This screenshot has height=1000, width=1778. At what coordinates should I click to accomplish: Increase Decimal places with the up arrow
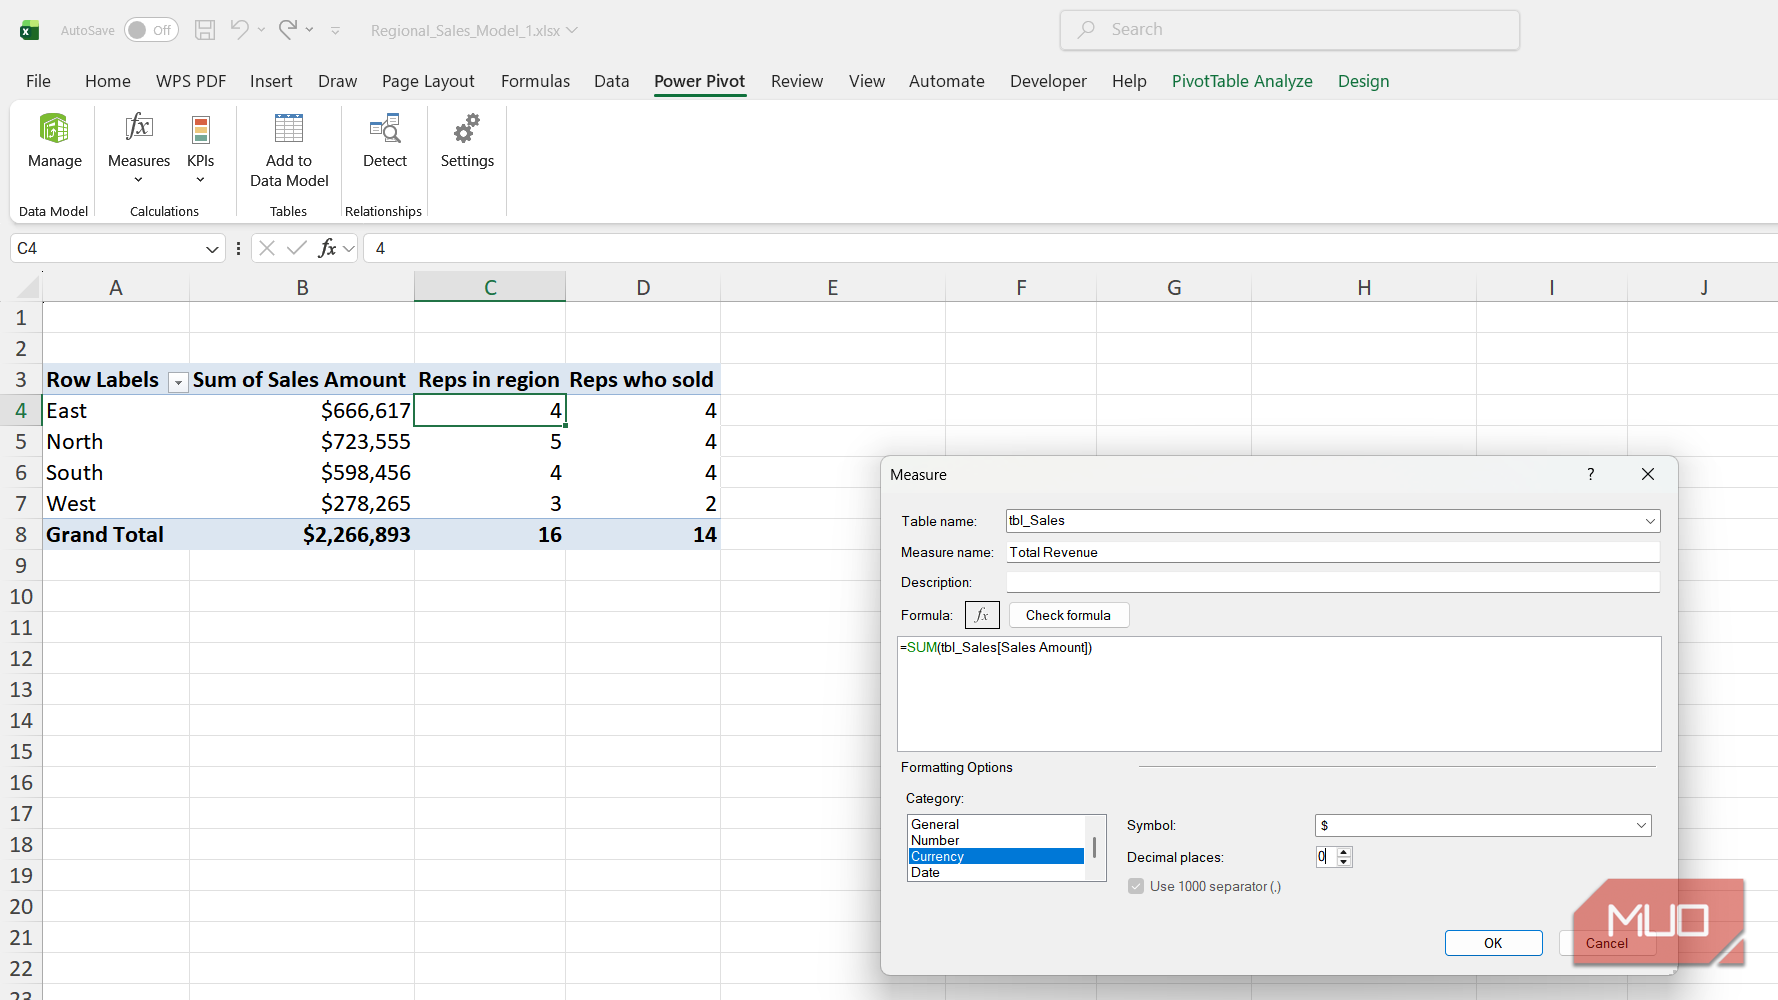click(1344, 852)
